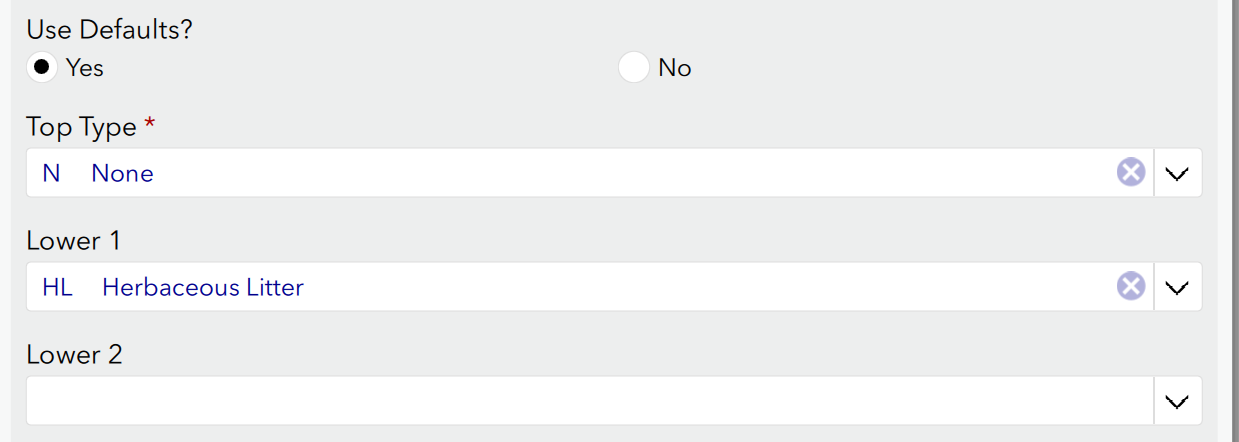Screen dimensions: 1239x442
Task: Click the N code in Top Type
Action: point(51,174)
